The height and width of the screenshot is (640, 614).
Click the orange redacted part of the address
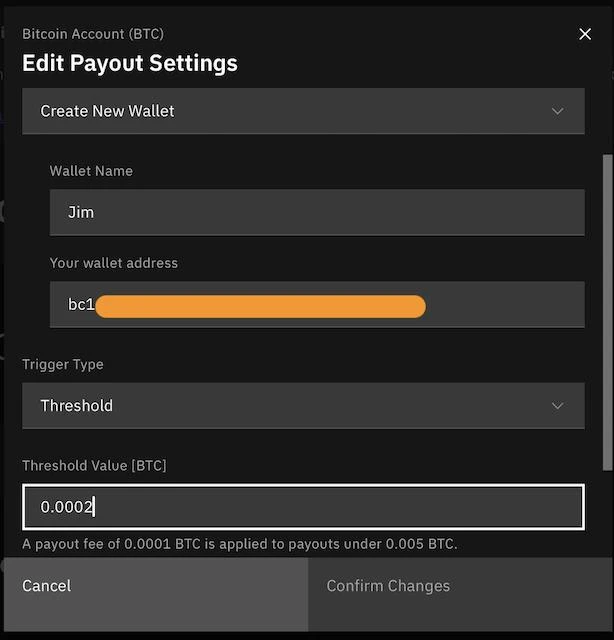(260, 306)
